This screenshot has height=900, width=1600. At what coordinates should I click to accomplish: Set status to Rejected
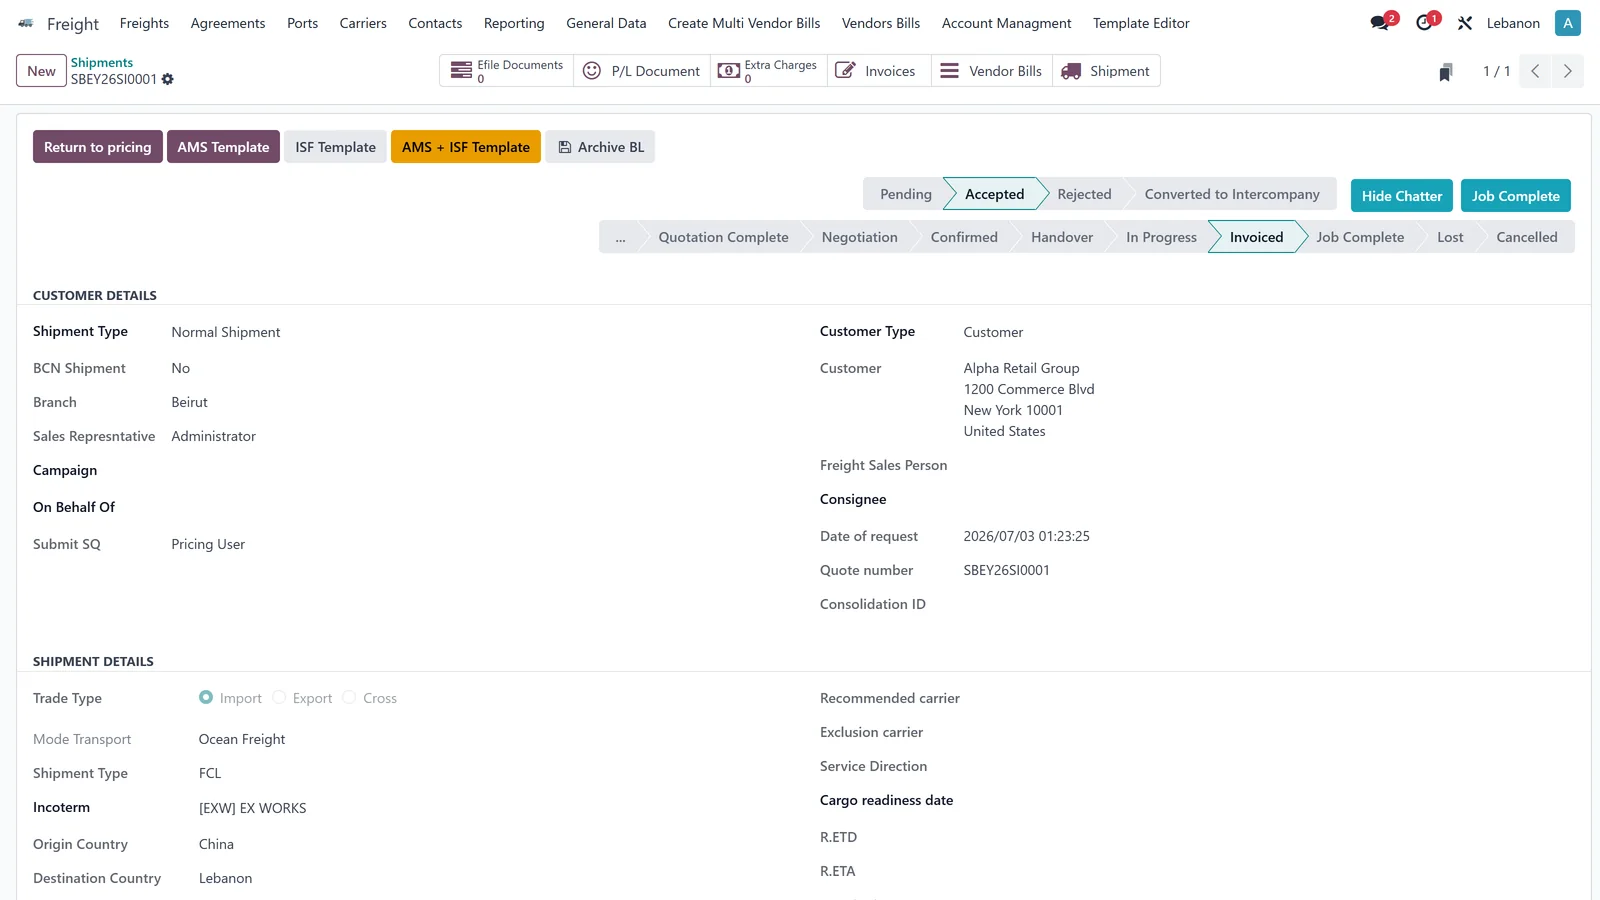1084,194
